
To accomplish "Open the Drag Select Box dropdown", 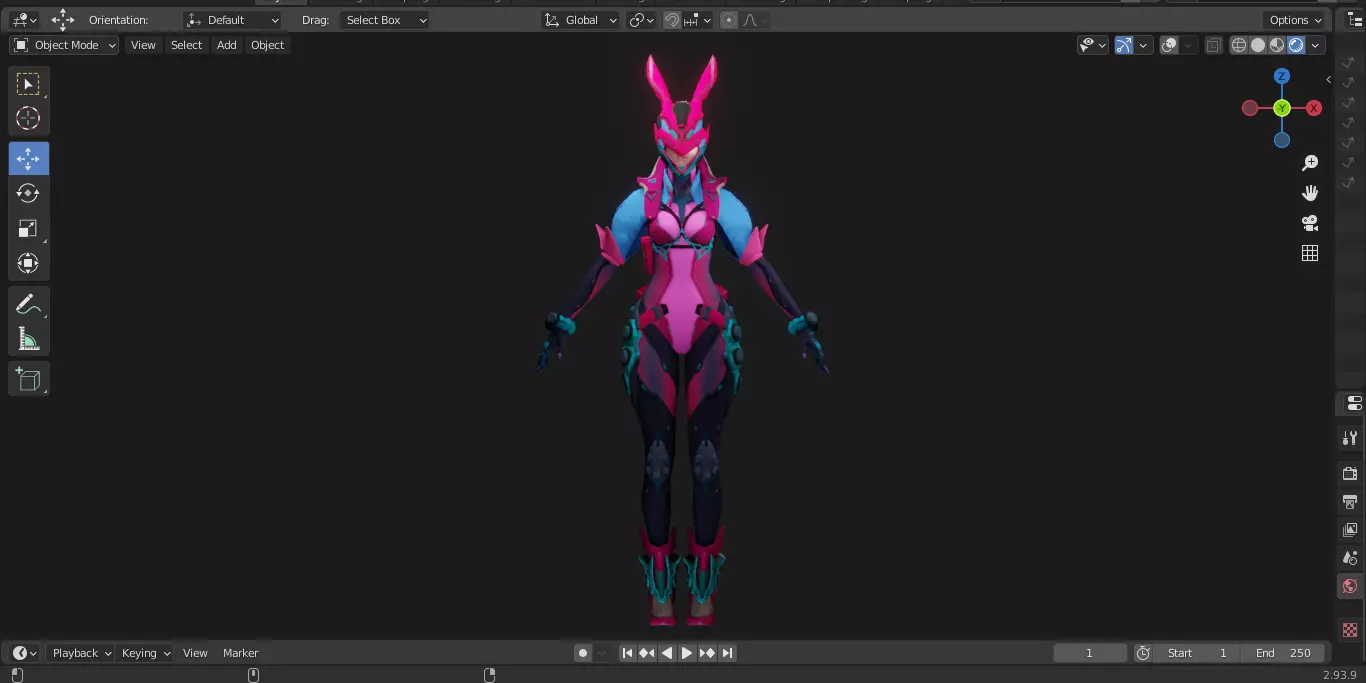I will [385, 20].
